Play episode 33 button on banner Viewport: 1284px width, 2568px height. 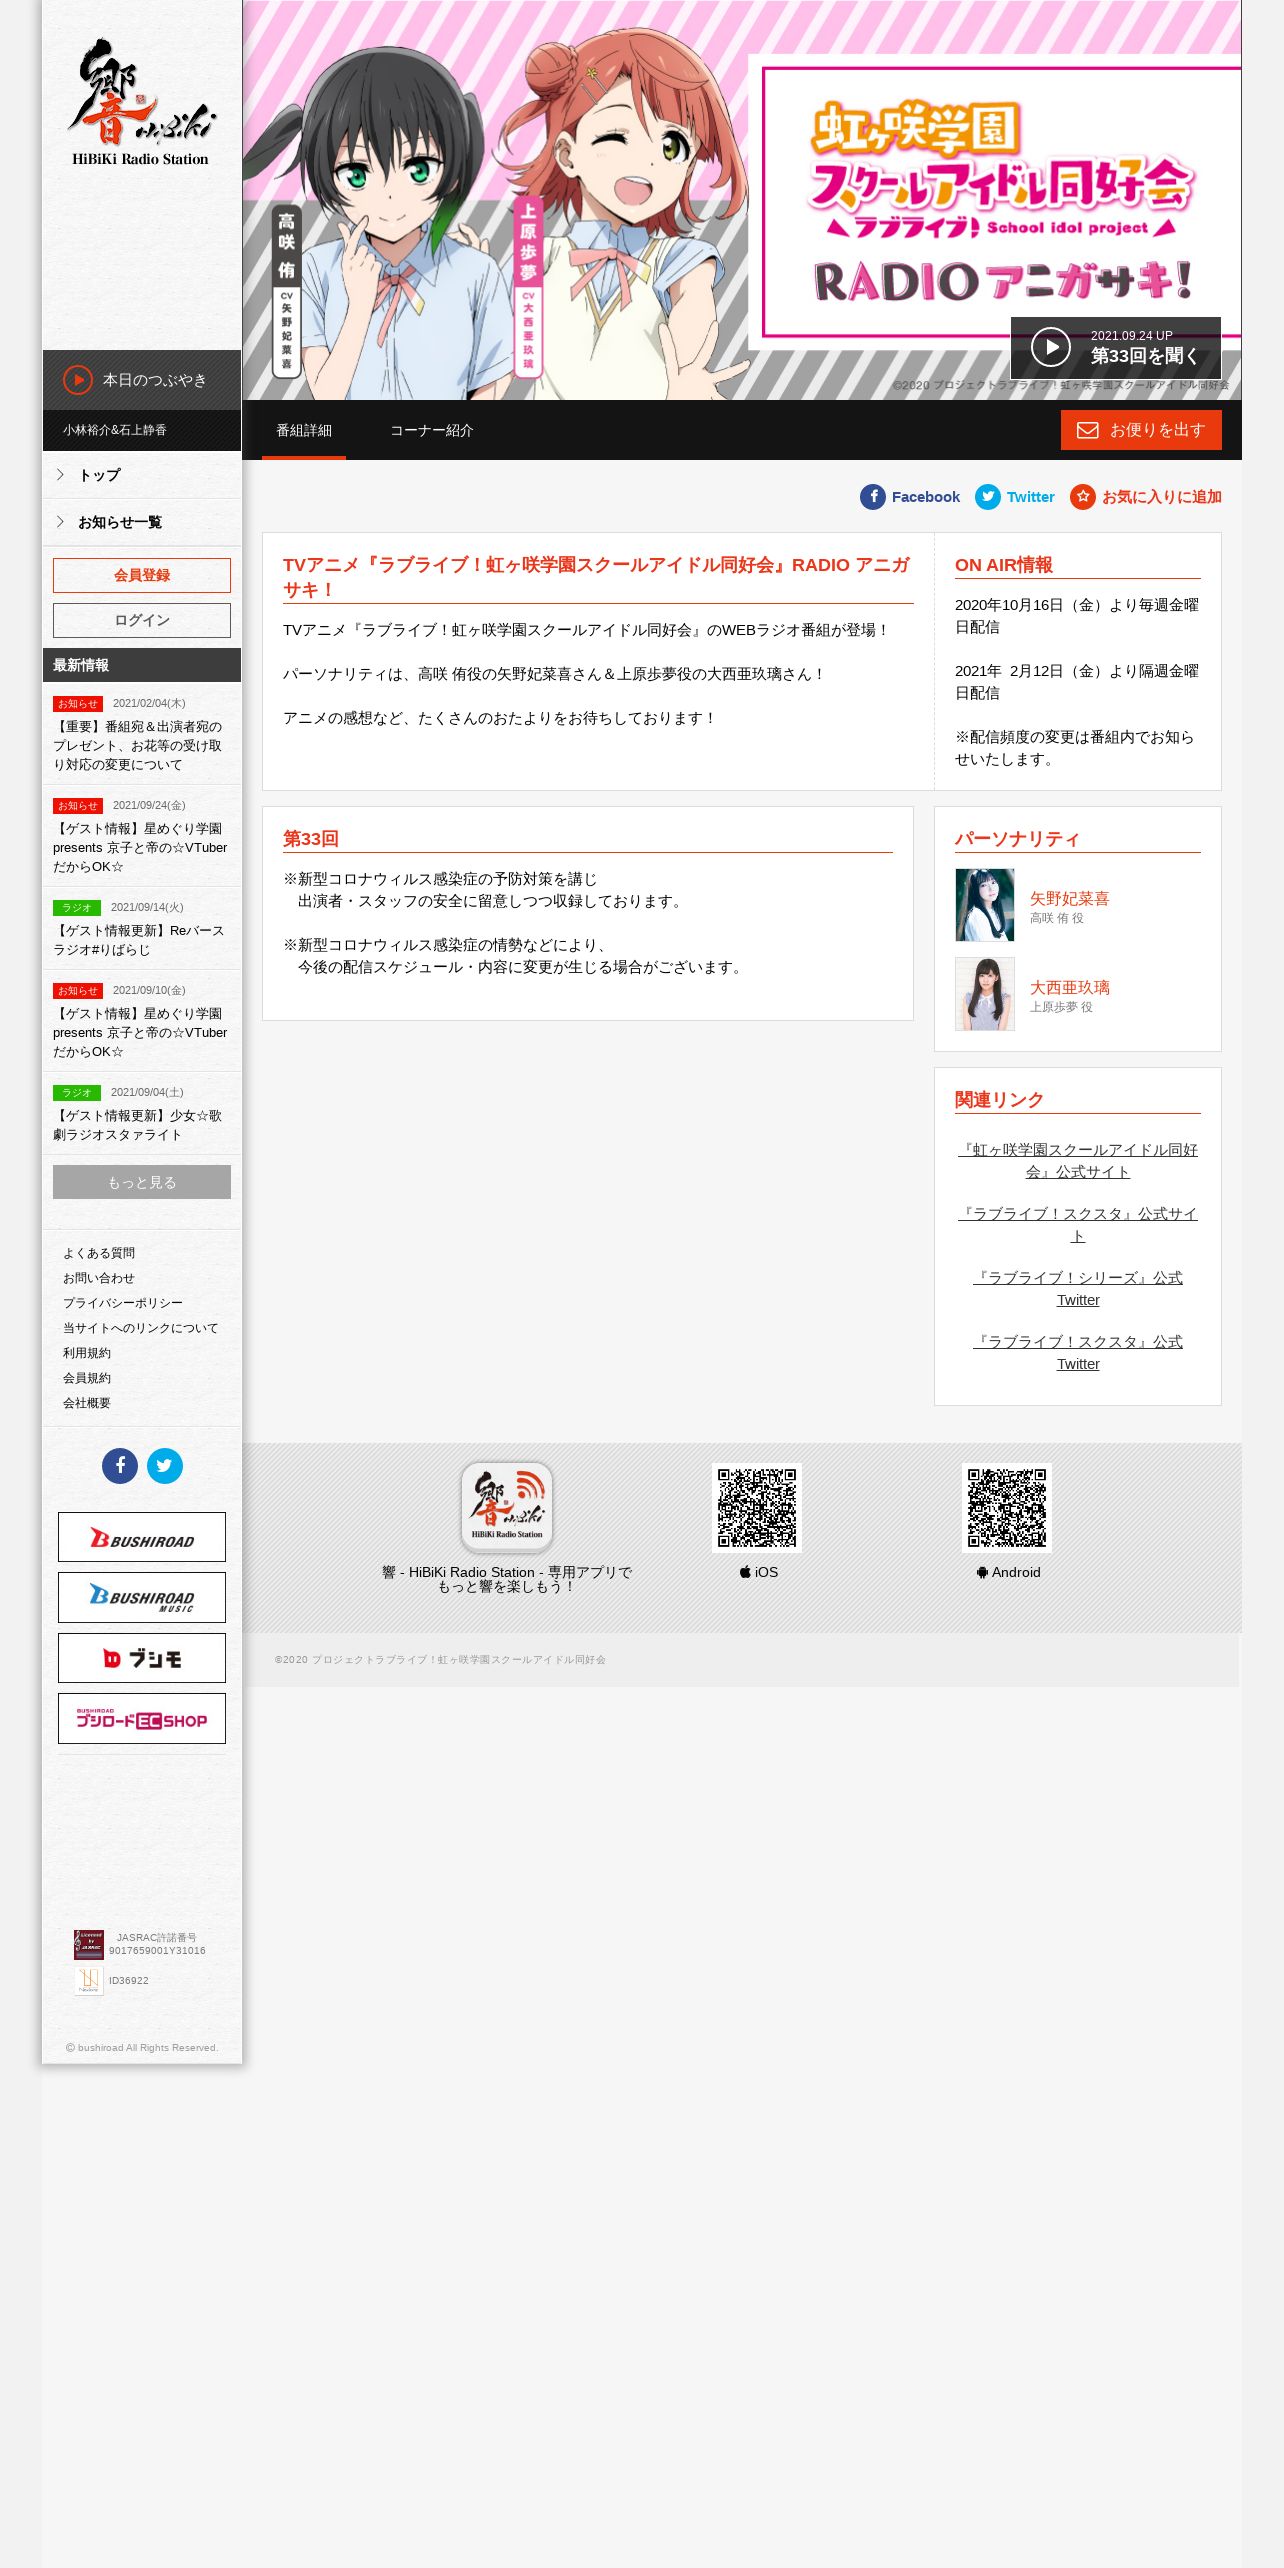click(1115, 348)
